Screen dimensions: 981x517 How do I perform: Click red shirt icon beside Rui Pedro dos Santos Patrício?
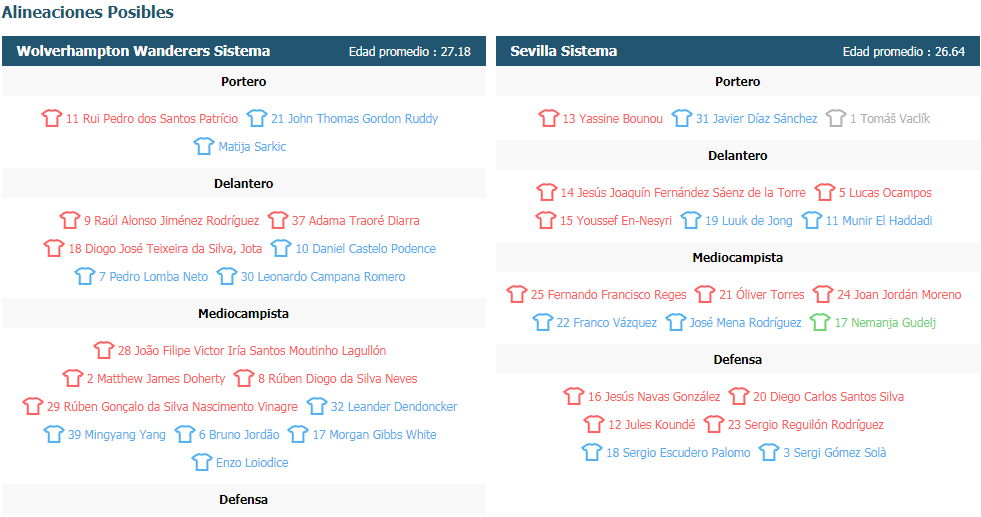(52, 118)
